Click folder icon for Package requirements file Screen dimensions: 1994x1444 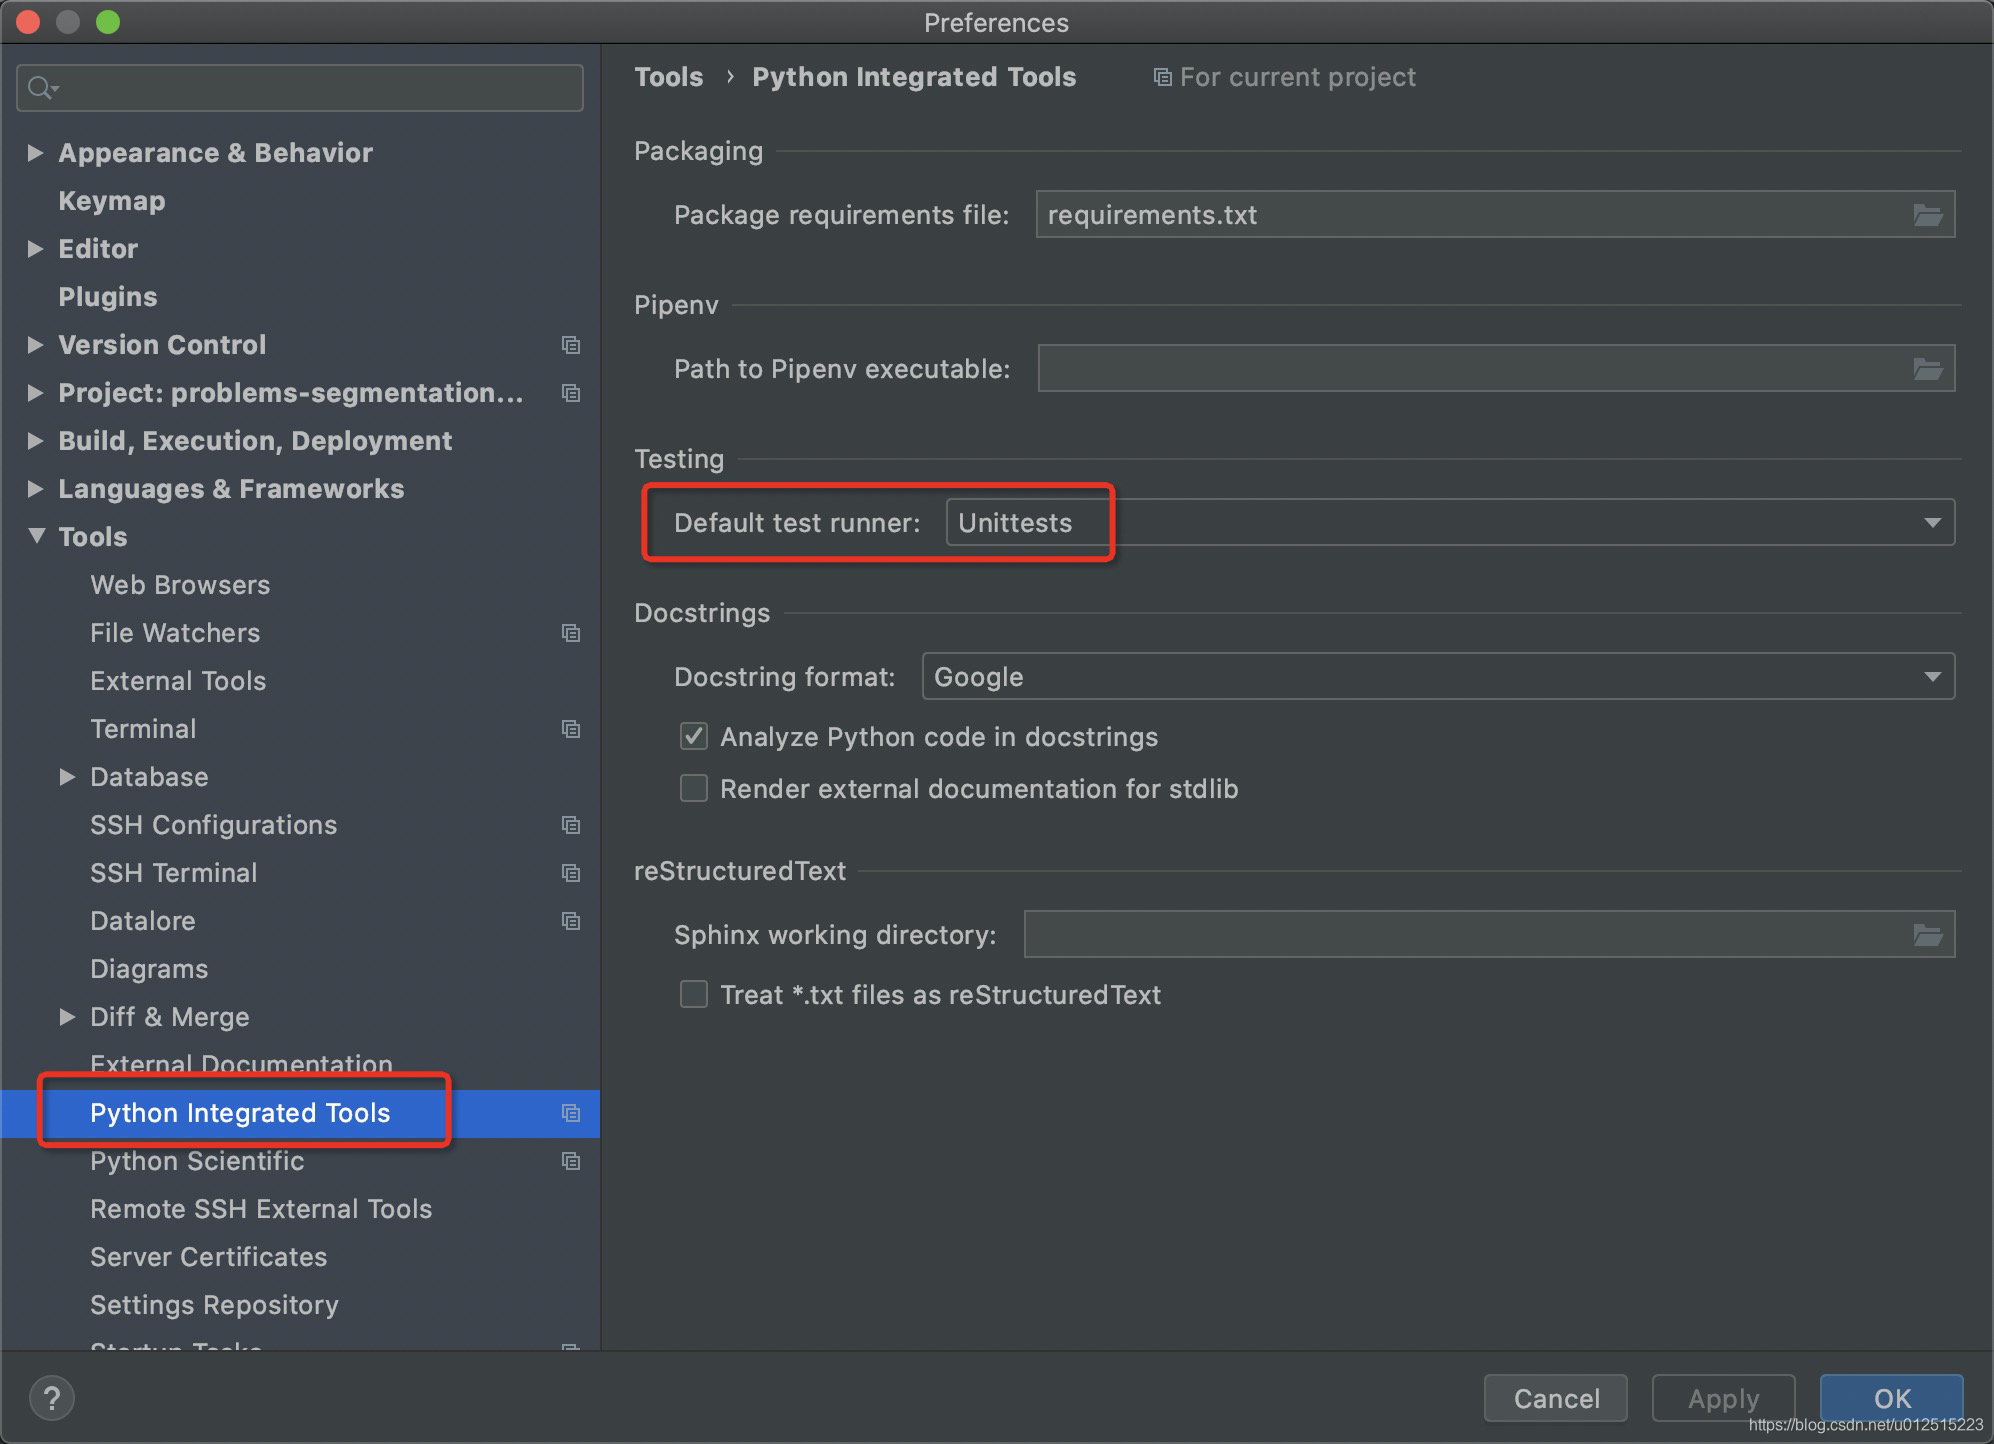1927,215
